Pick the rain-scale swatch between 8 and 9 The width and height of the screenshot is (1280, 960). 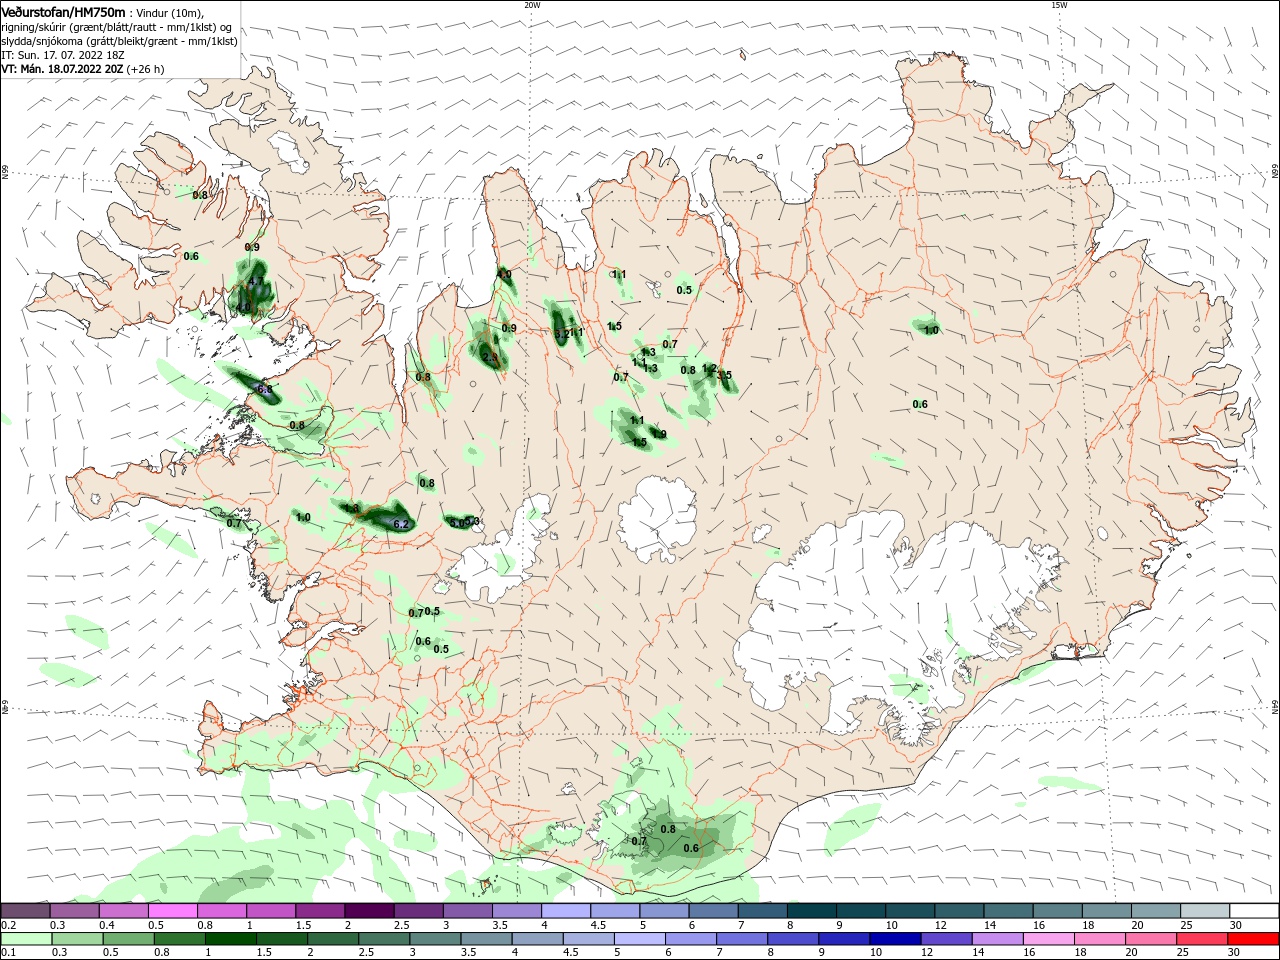[x=794, y=939]
